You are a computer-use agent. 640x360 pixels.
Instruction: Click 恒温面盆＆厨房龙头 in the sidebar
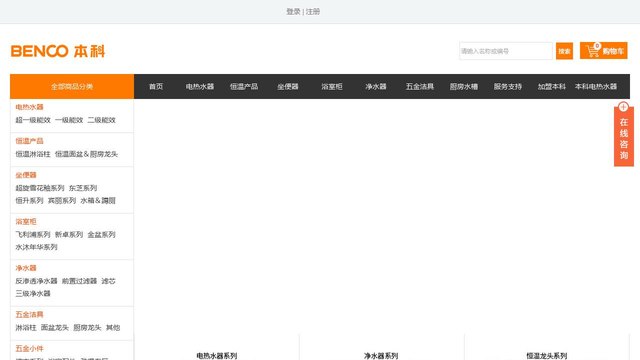(x=87, y=154)
